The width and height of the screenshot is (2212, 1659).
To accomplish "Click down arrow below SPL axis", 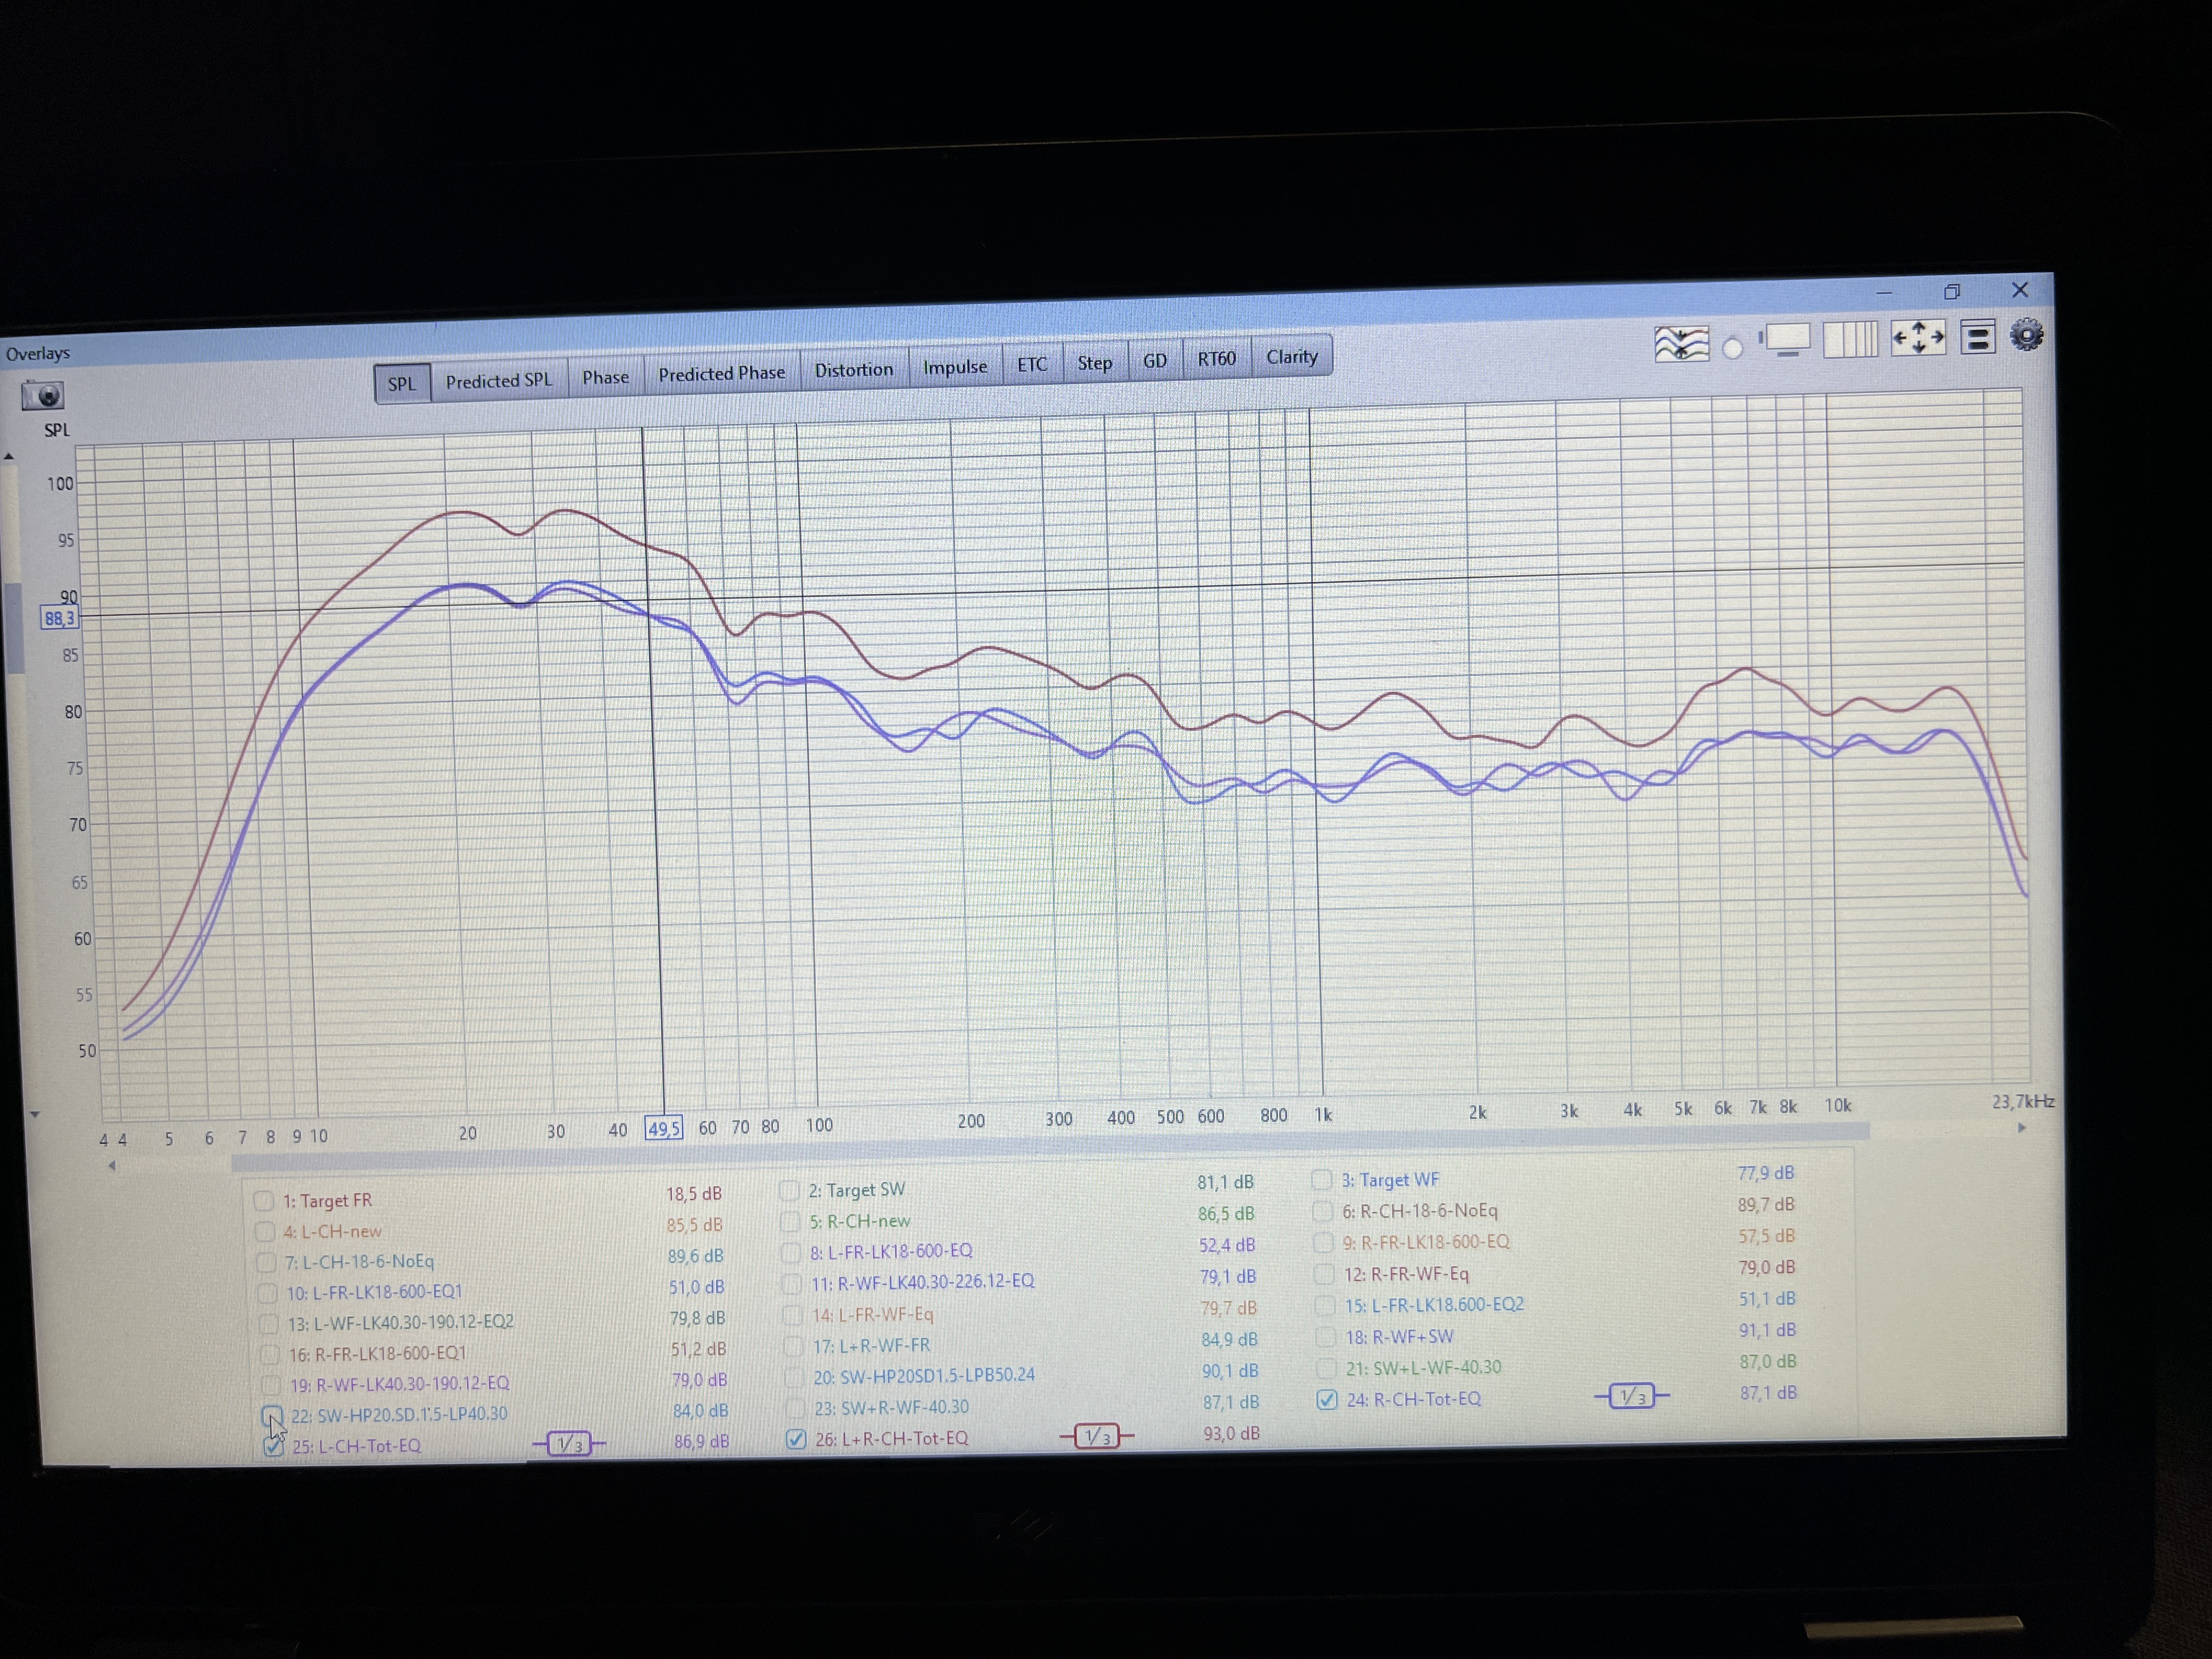I will [35, 1114].
